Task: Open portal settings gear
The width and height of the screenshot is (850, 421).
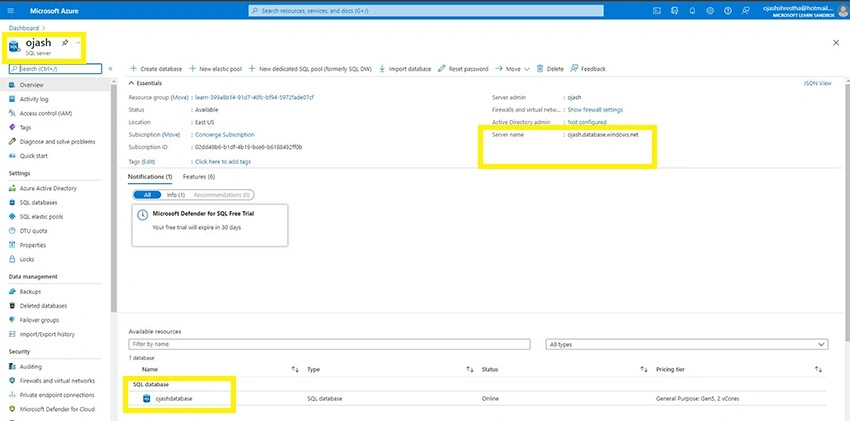Action: (x=710, y=10)
